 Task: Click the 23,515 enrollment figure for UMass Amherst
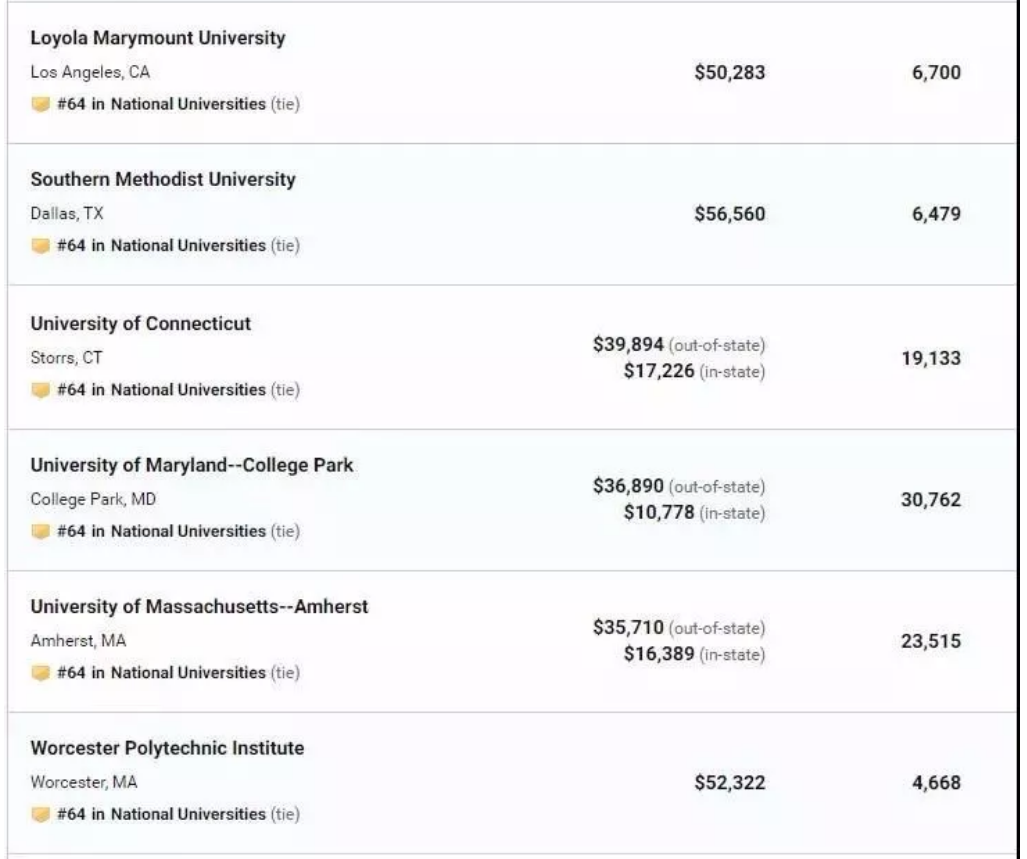click(930, 641)
